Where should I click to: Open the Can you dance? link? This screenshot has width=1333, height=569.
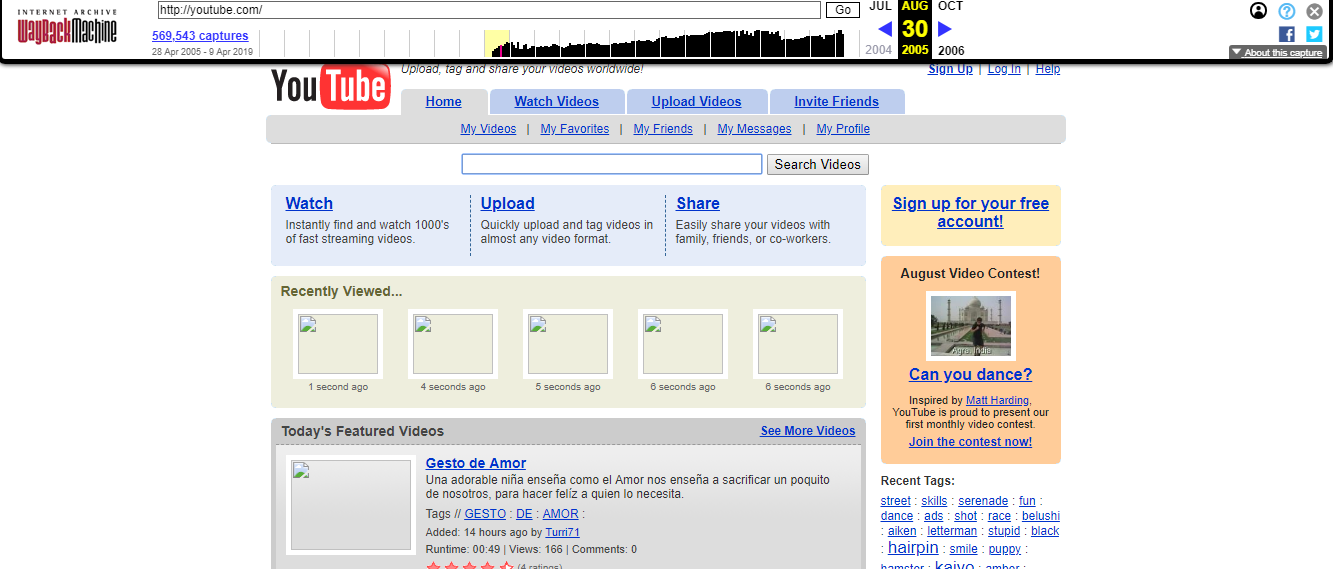click(x=971, y=375)
